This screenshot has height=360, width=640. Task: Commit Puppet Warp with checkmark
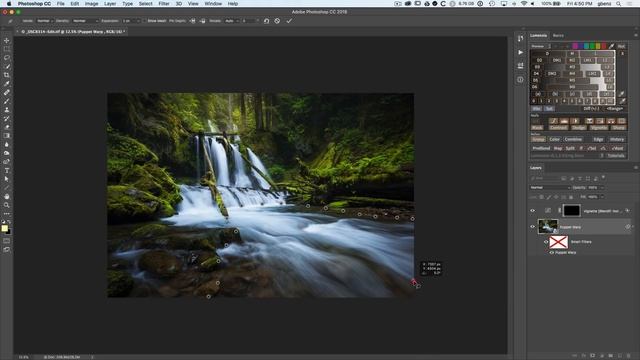point(289,20)
